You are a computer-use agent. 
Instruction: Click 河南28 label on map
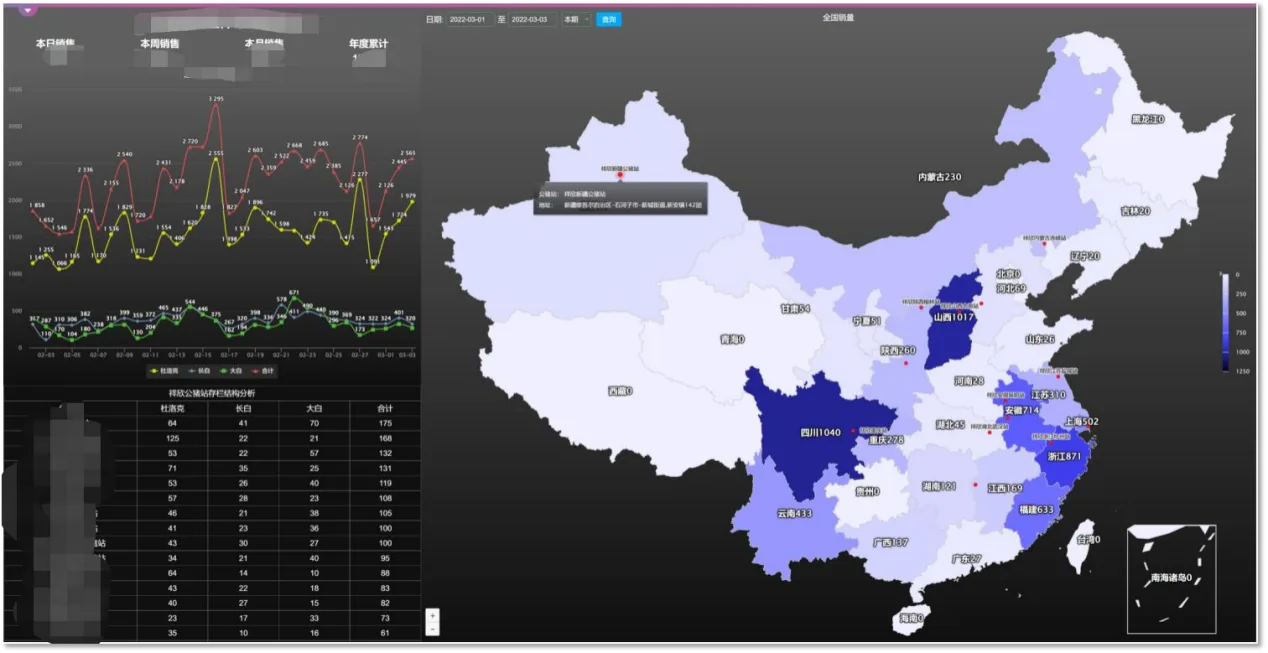click(x=969, y=381)
